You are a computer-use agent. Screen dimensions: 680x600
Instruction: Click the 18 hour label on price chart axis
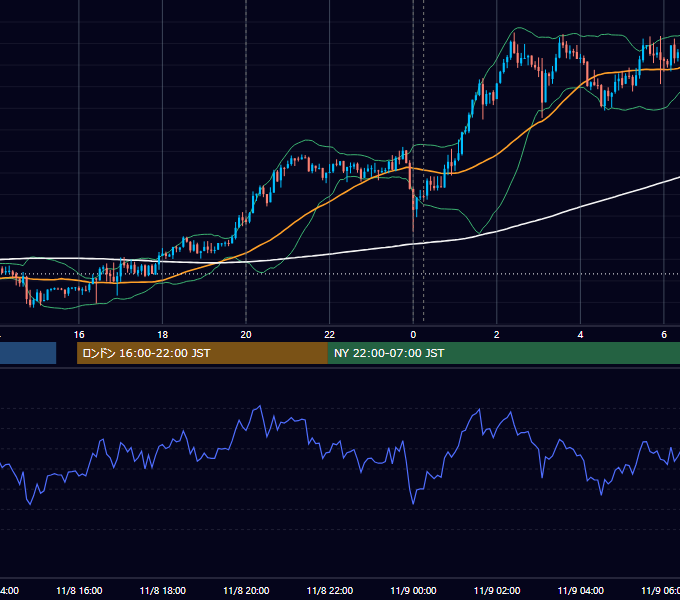[163, 335]
